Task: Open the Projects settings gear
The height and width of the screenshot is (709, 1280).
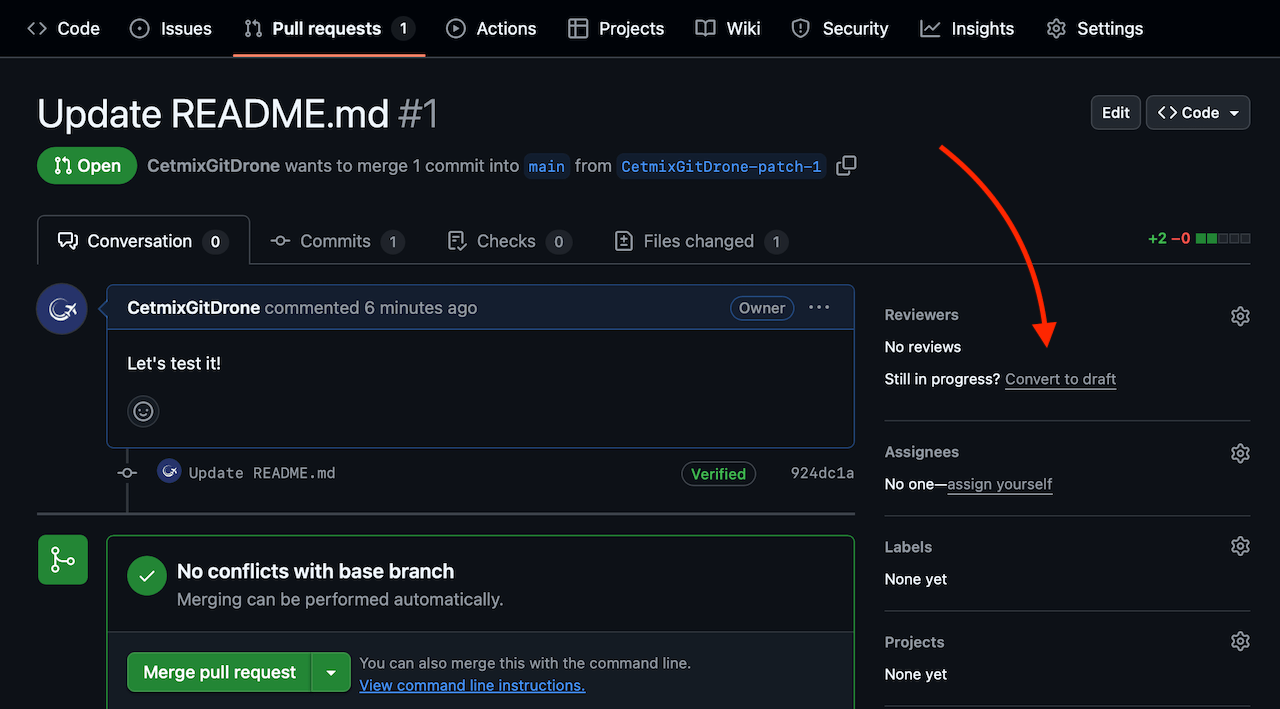Action: pos(1240,641)
